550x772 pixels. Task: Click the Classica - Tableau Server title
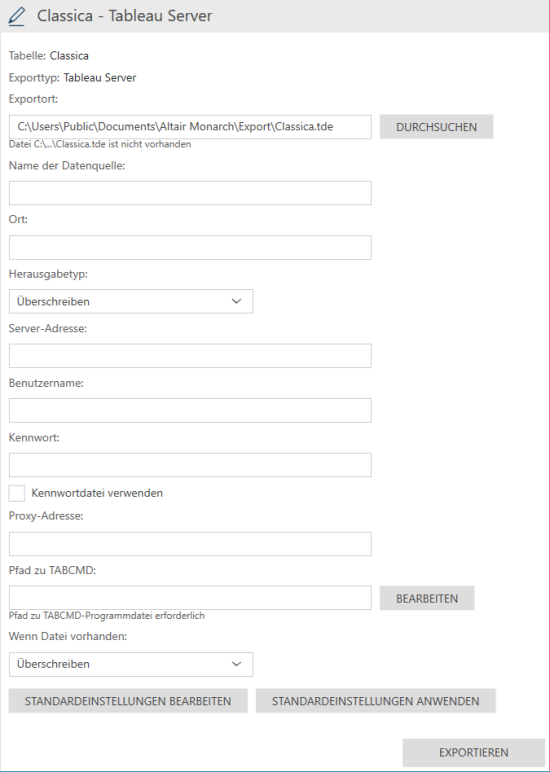coord(125,16)
